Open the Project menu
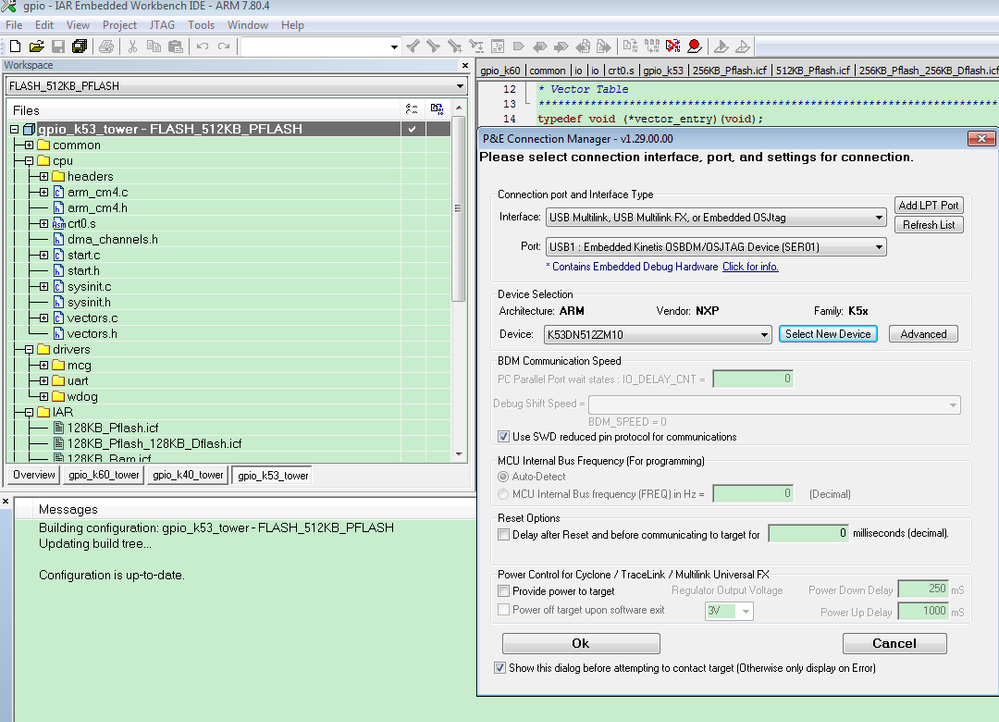Viewport: 999px width, 722px height. coord(119,25)
